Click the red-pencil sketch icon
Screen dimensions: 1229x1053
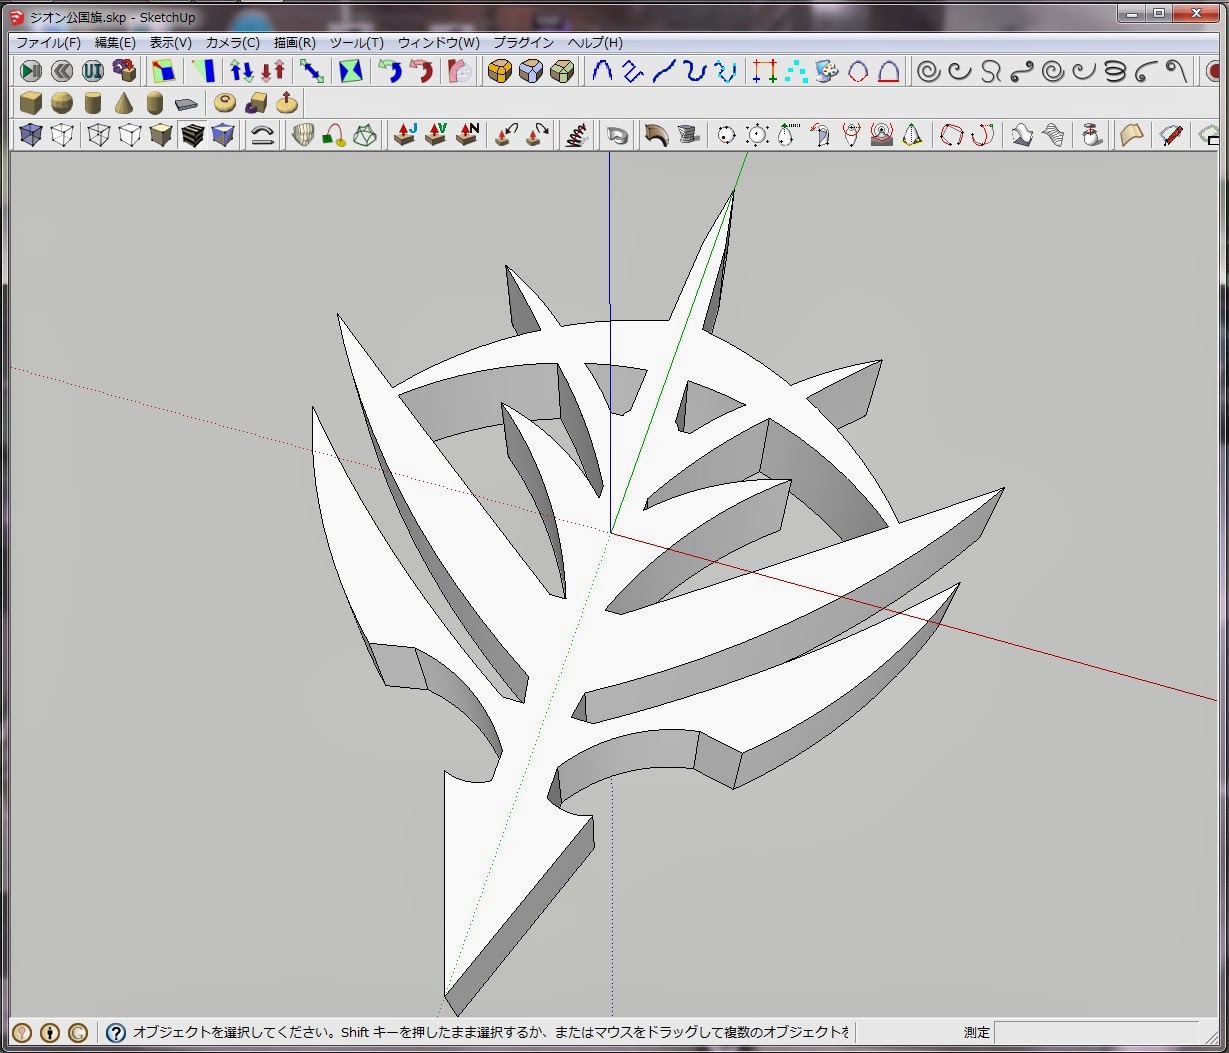1171,135
